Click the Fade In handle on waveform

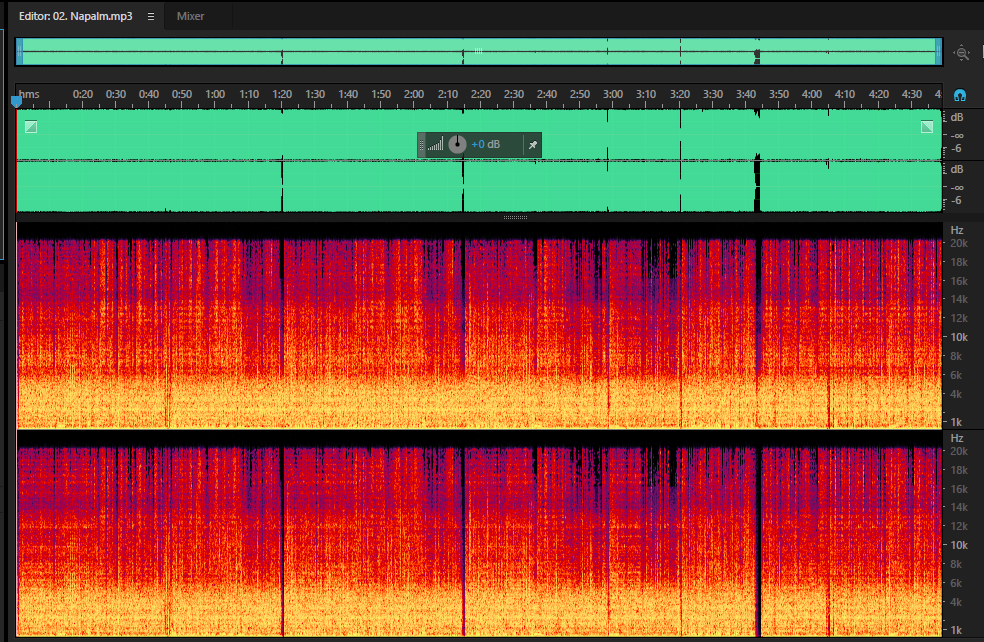pyautogui.click(x=31, y=127)
